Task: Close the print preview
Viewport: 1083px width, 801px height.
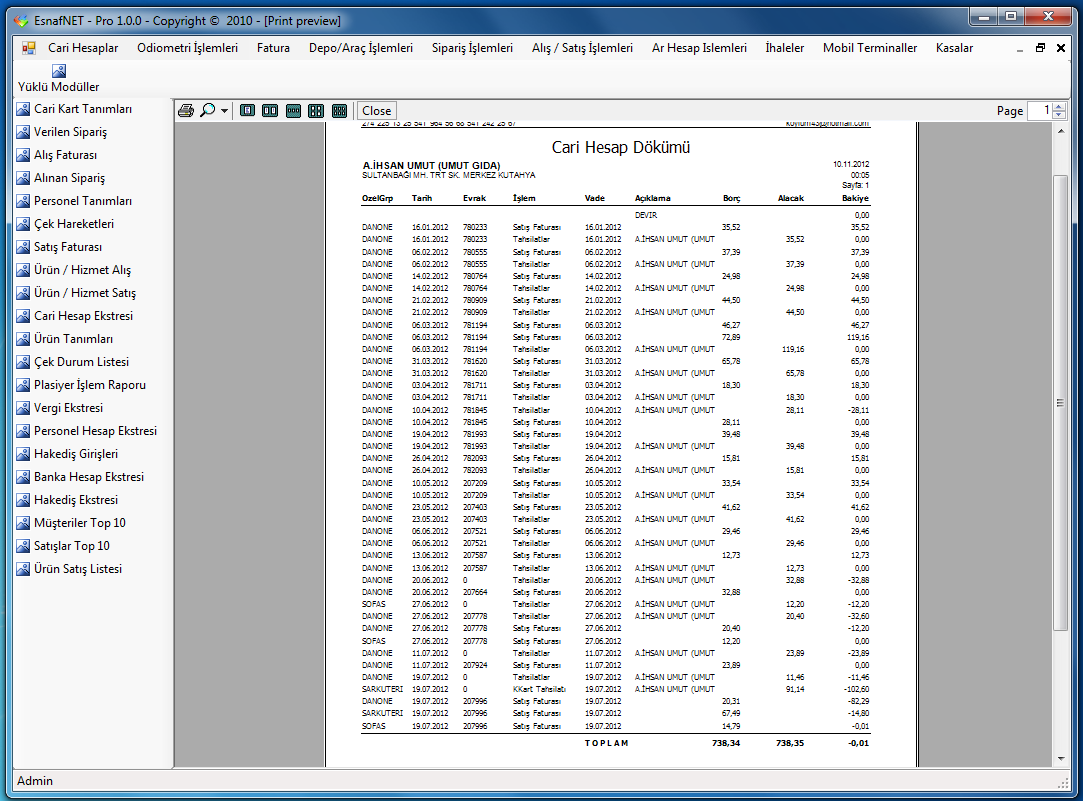Action: (376, 110)
